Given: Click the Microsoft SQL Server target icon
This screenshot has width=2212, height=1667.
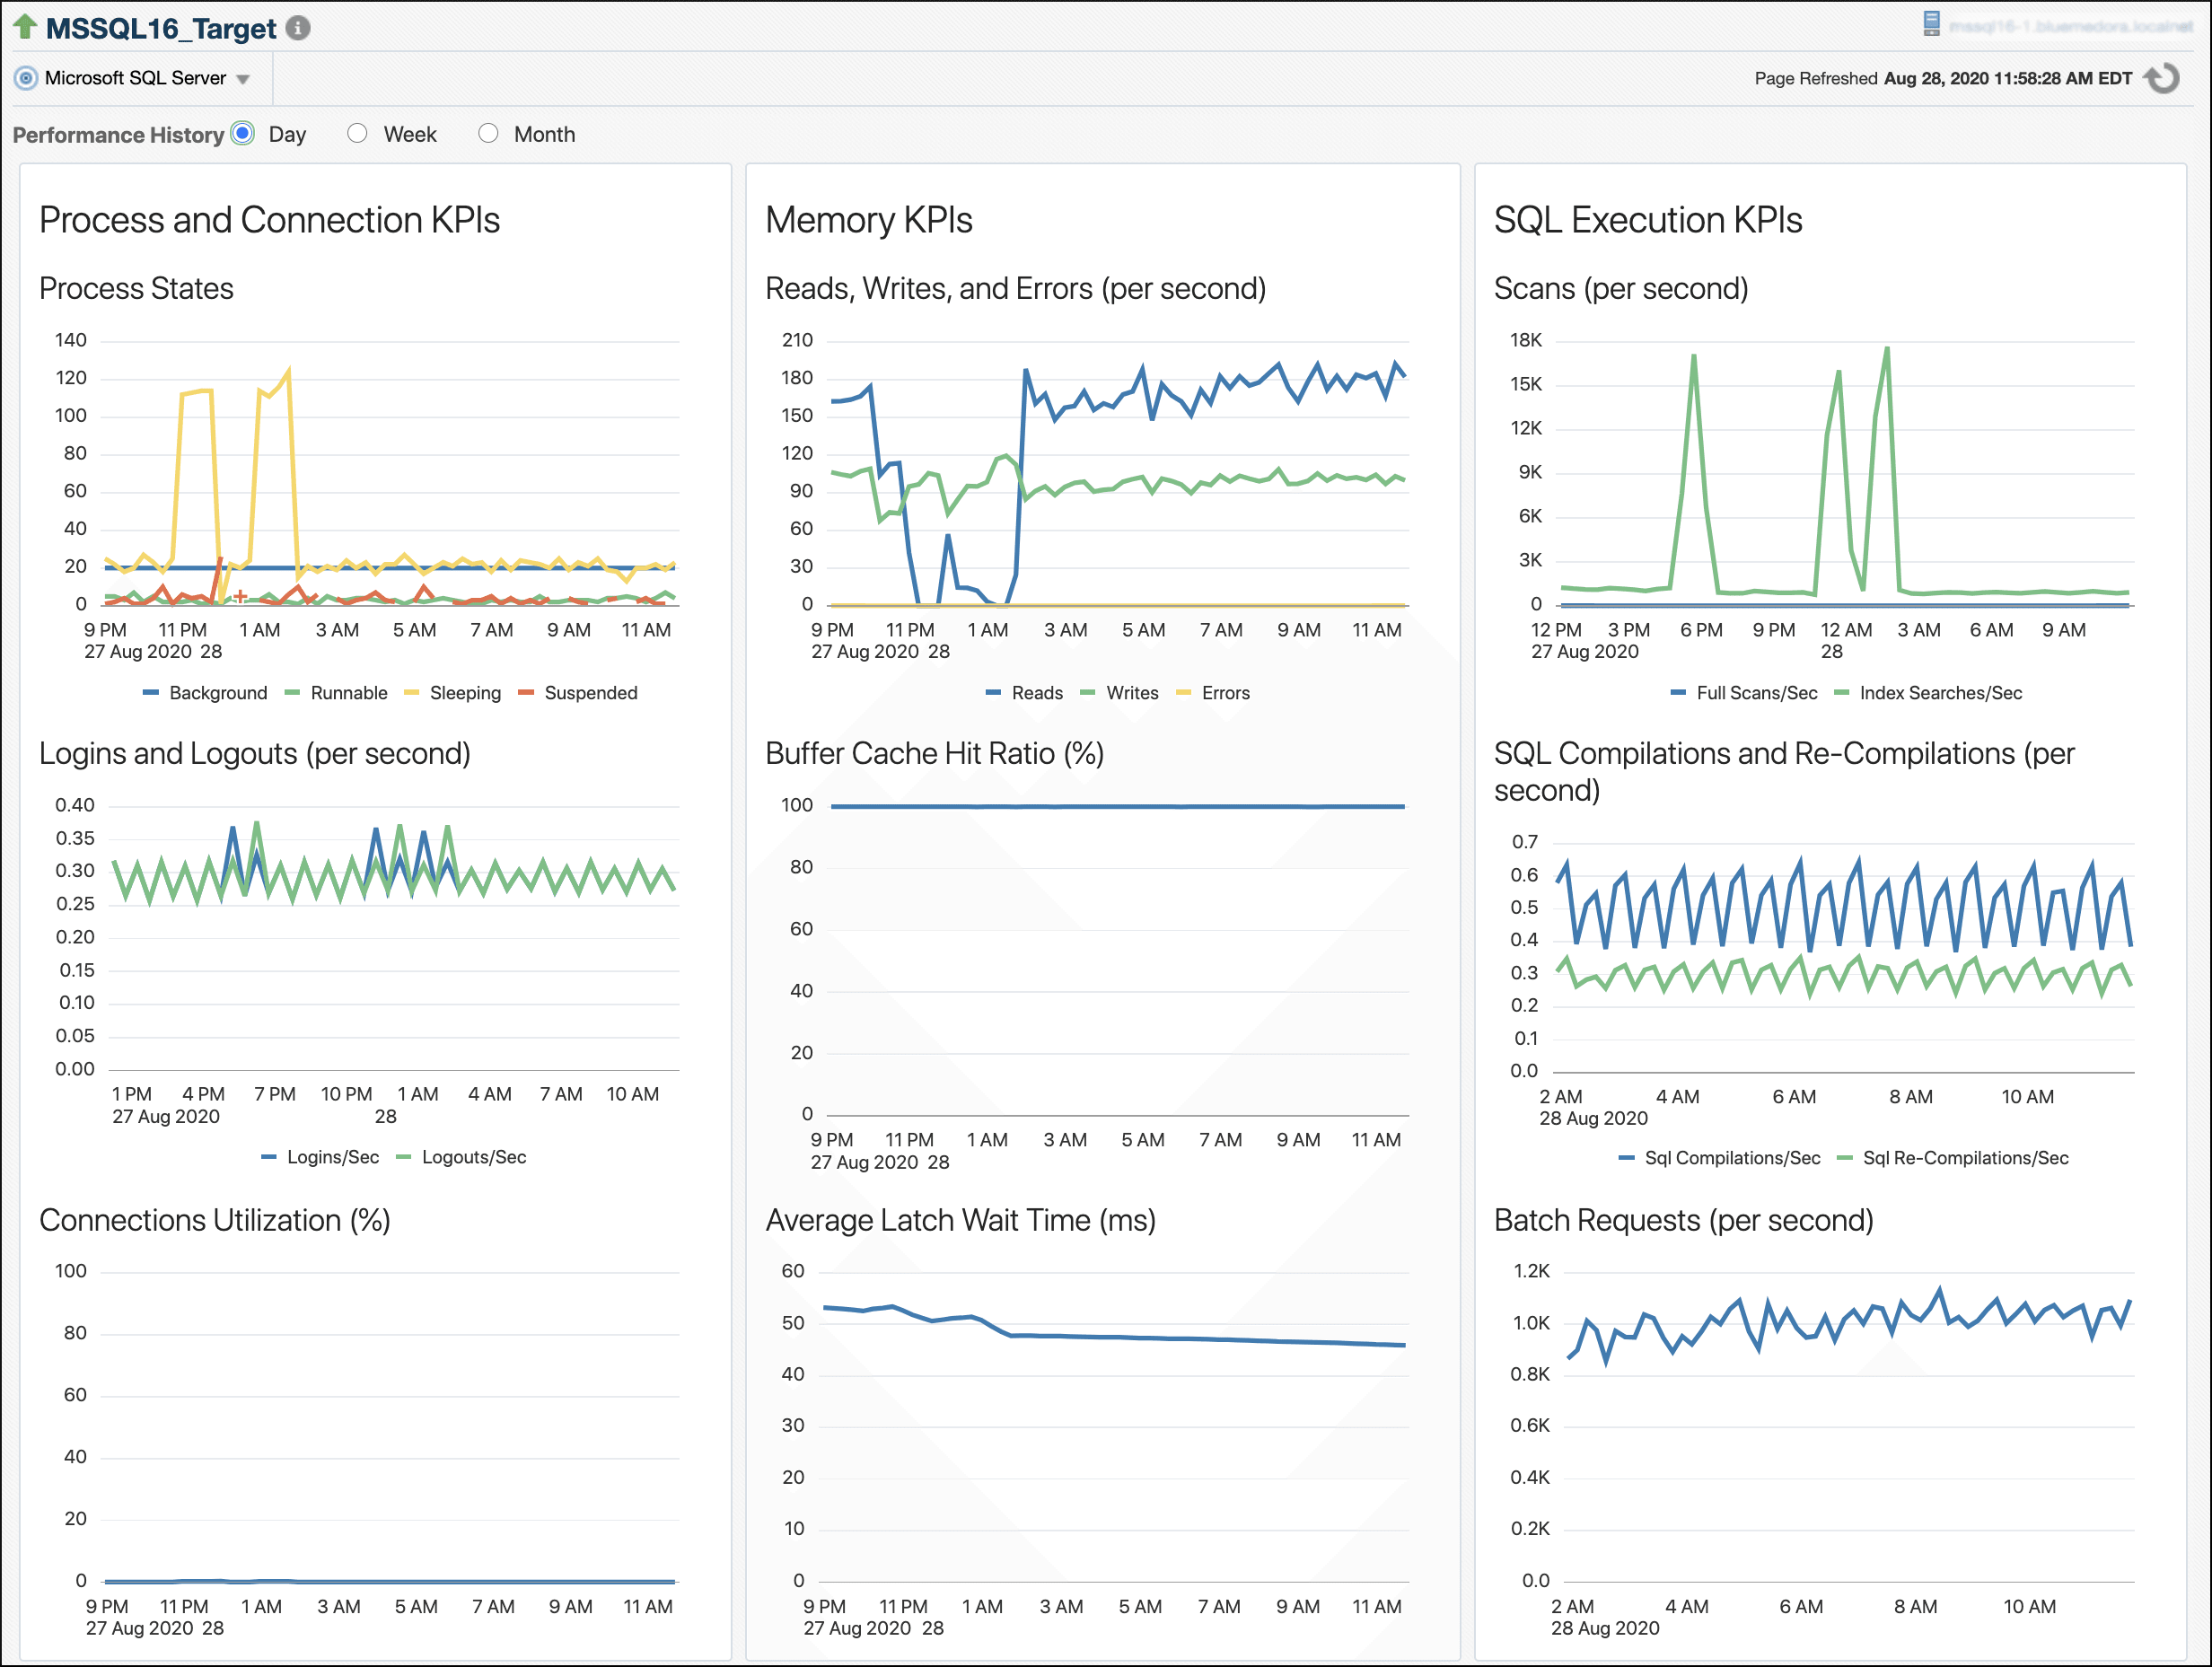Looking at the screenshot, I should point(23,77).
